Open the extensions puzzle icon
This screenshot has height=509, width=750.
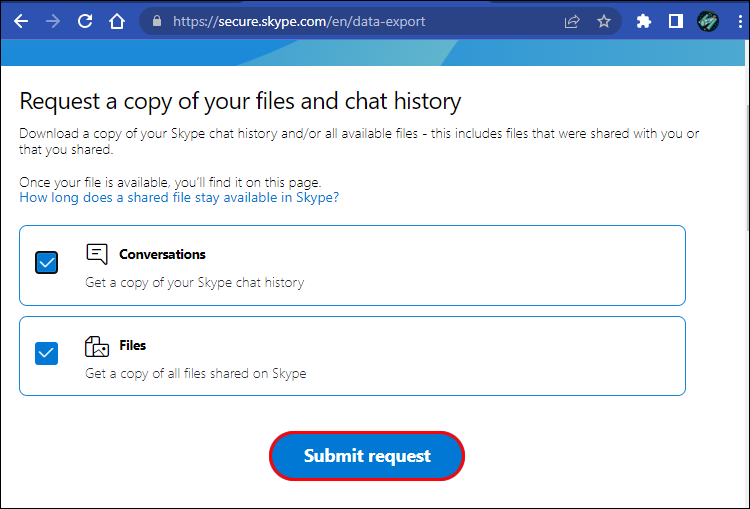click(x=644, y=21)
